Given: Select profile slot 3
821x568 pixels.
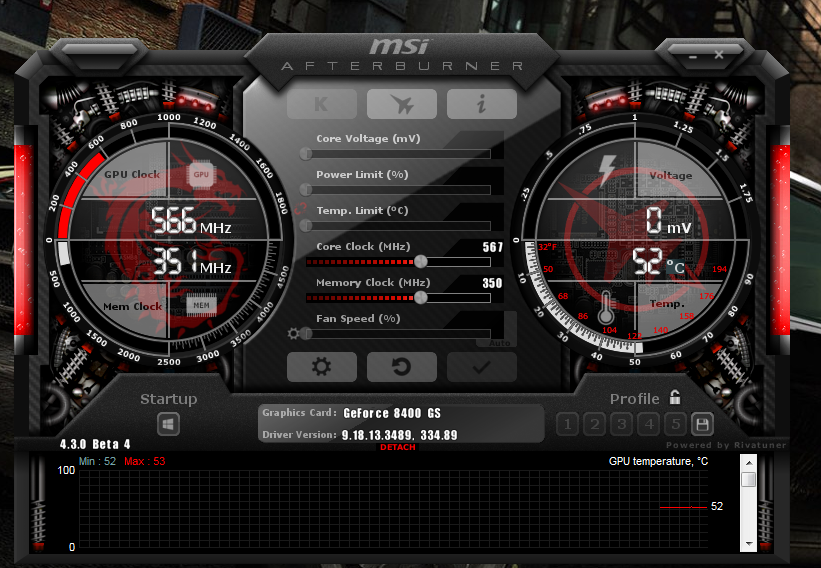Looking at the screenshot, I should pos(622,424).
